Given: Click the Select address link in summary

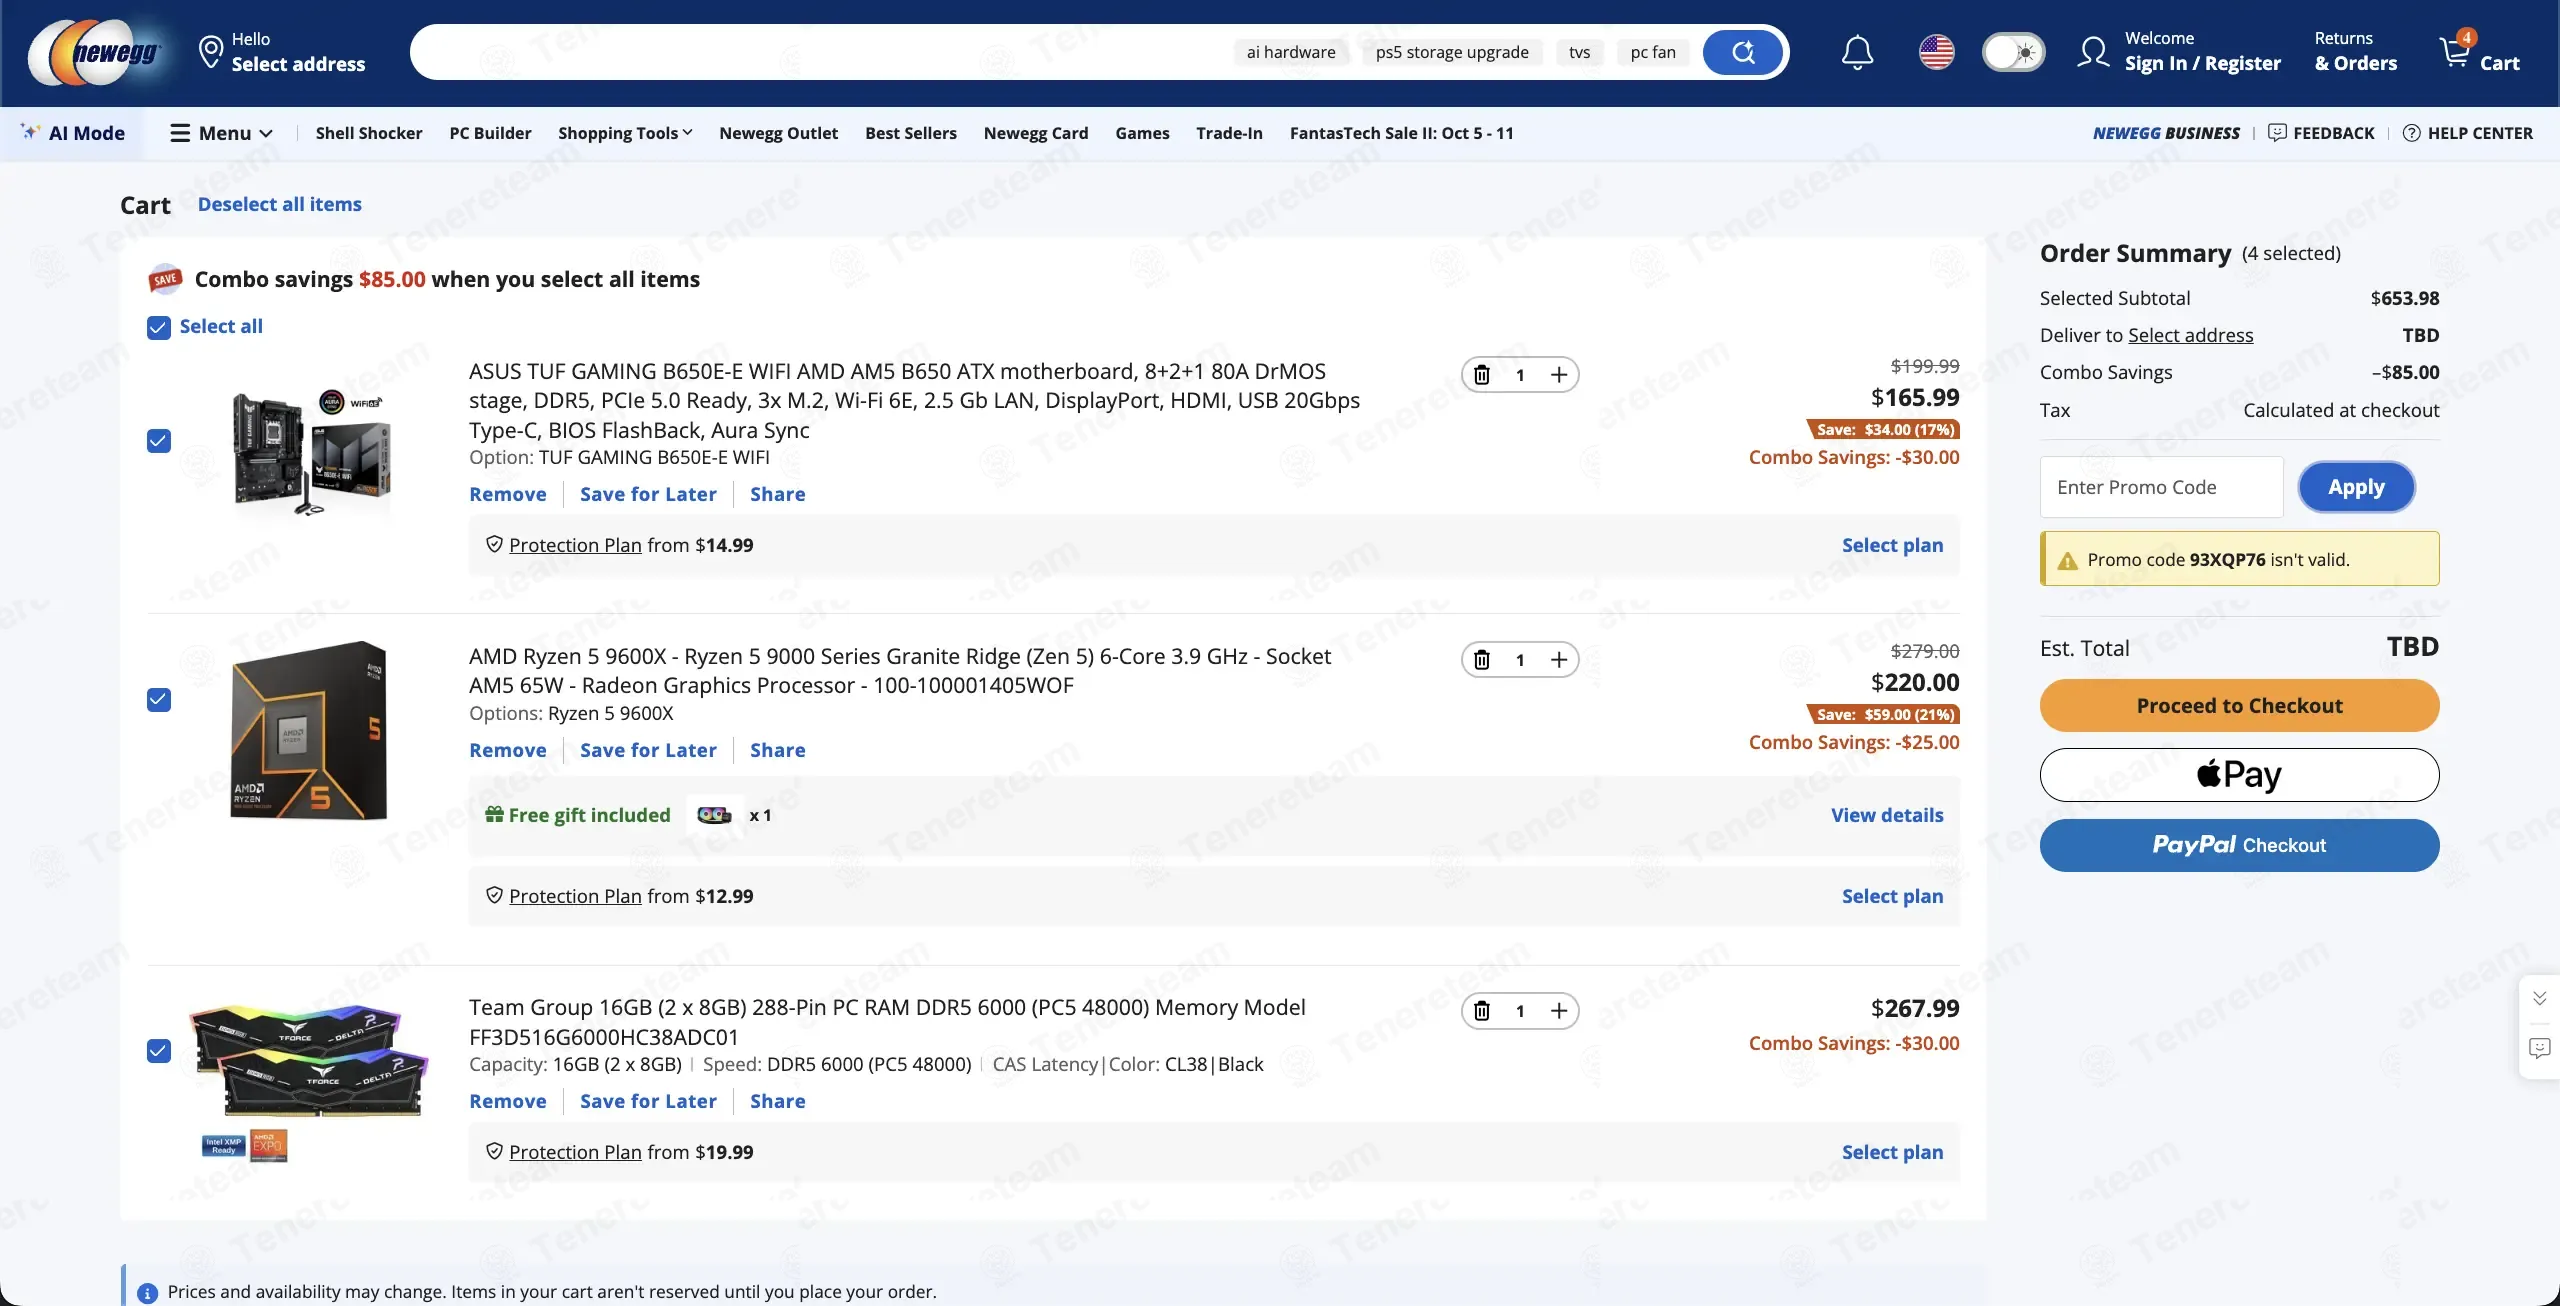Looking at the screenshot, I should (x=2190, y=335).
